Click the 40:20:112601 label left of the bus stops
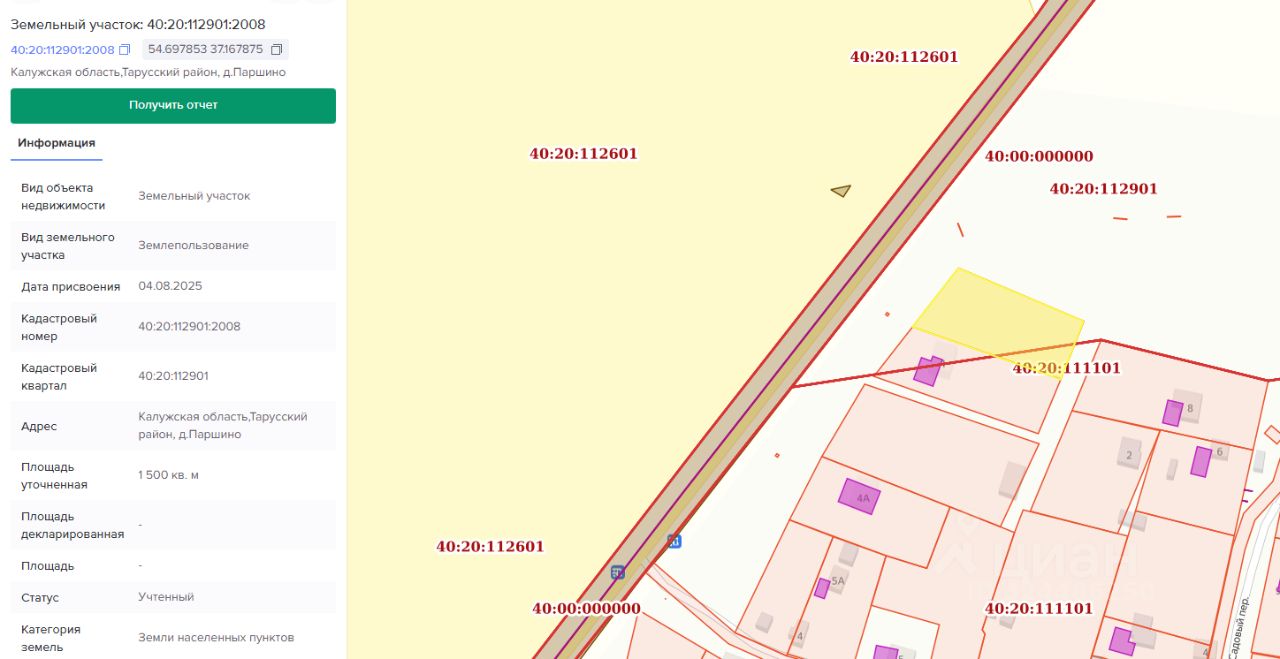This screenshot has width=1280, height=659. coord(490,546)
